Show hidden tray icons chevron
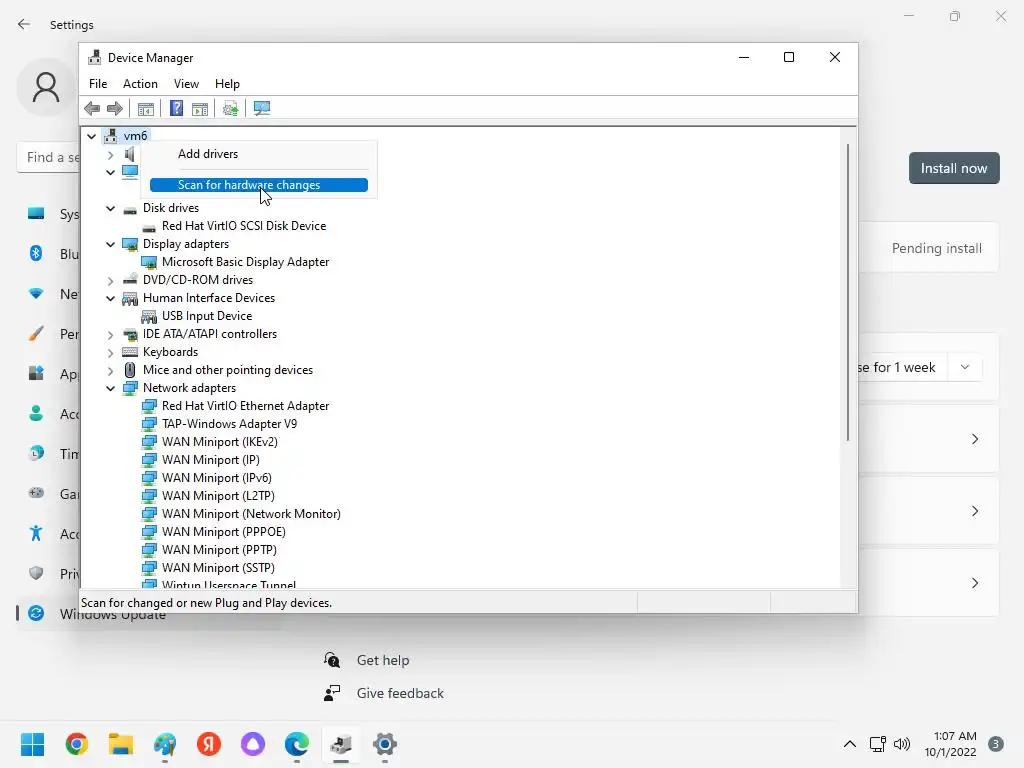 (850, 744)
